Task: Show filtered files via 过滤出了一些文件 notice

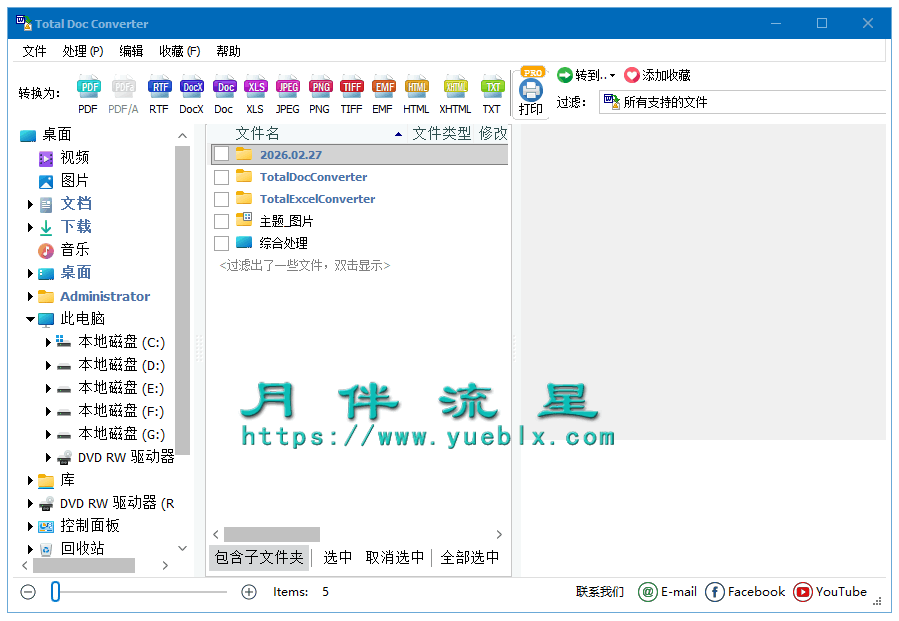Action: 305,265
